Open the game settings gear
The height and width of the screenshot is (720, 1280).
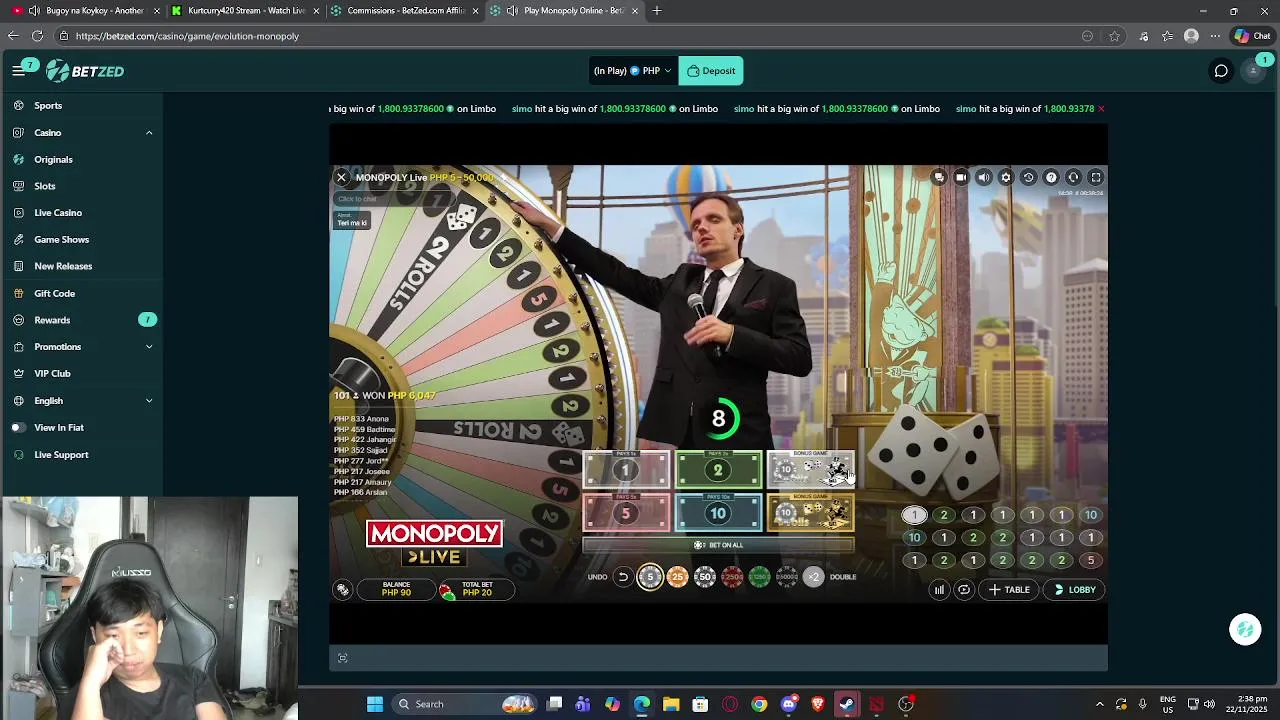point(1006,177)
